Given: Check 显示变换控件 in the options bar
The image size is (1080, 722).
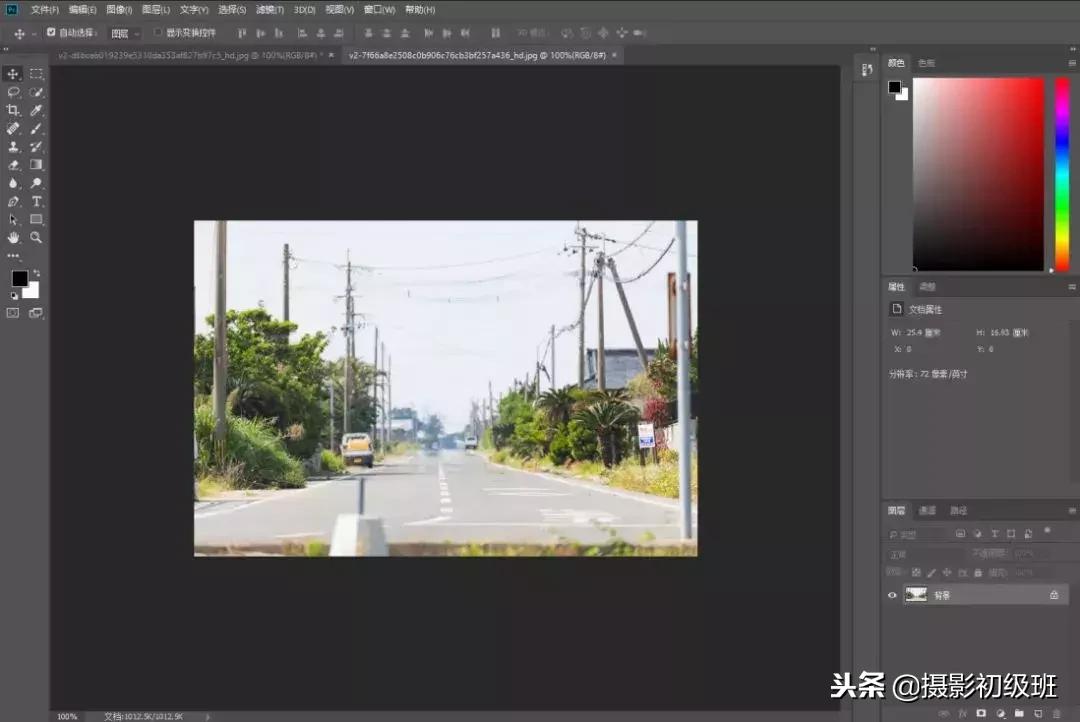Looking at the screenshot, I should click(156, 32).
